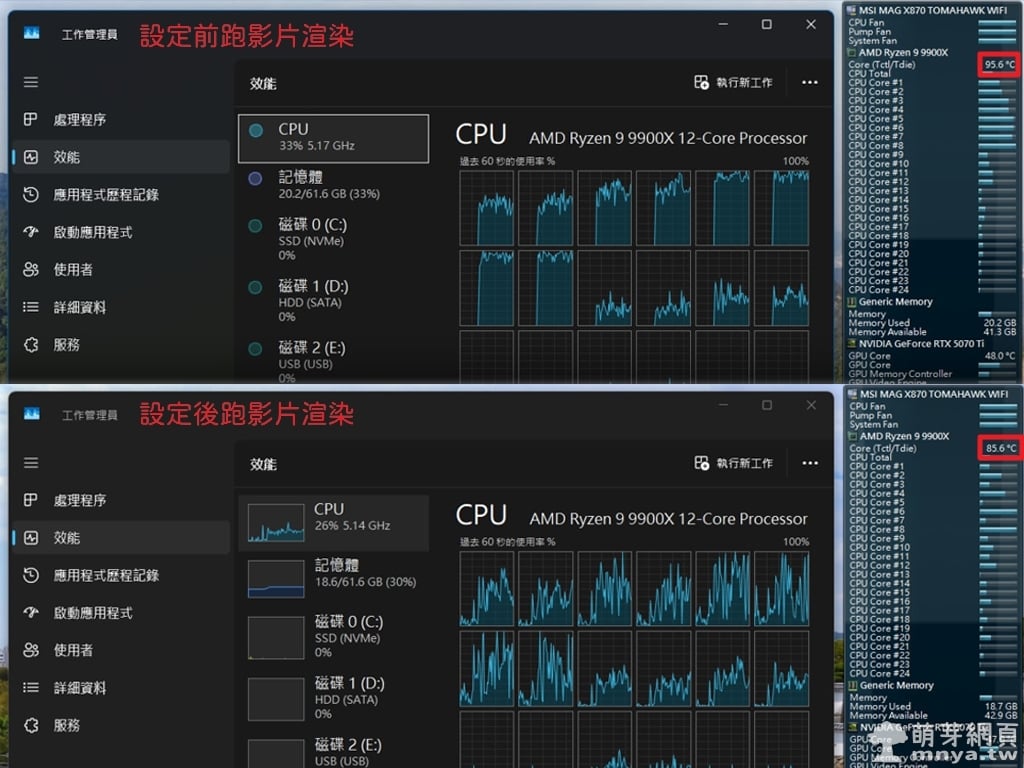Select 記憶體 18.6/61.6 GB resource entry

[333, 573]
